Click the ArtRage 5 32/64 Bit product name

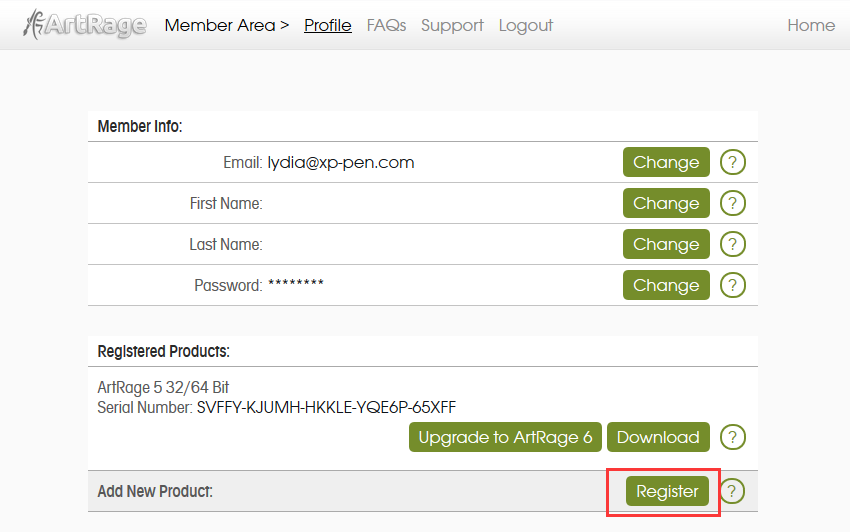[x=163, y=388]
